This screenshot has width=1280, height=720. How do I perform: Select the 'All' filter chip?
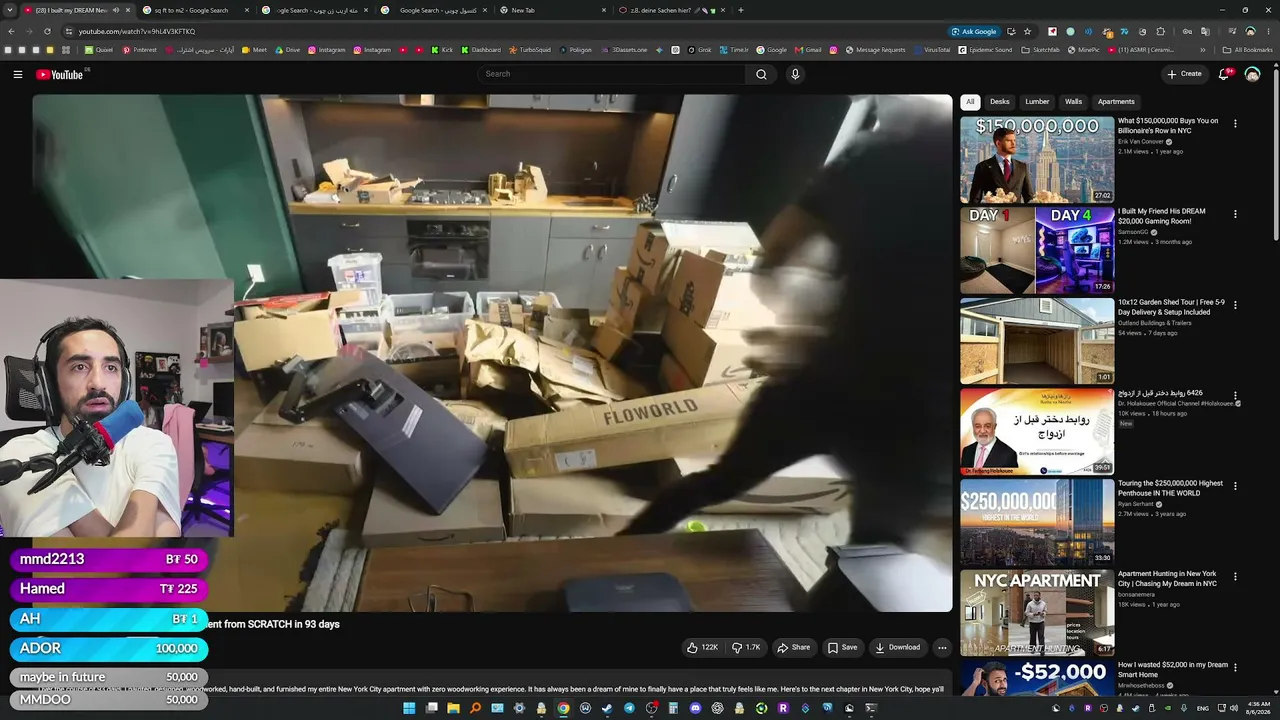(x=970, y=102)
